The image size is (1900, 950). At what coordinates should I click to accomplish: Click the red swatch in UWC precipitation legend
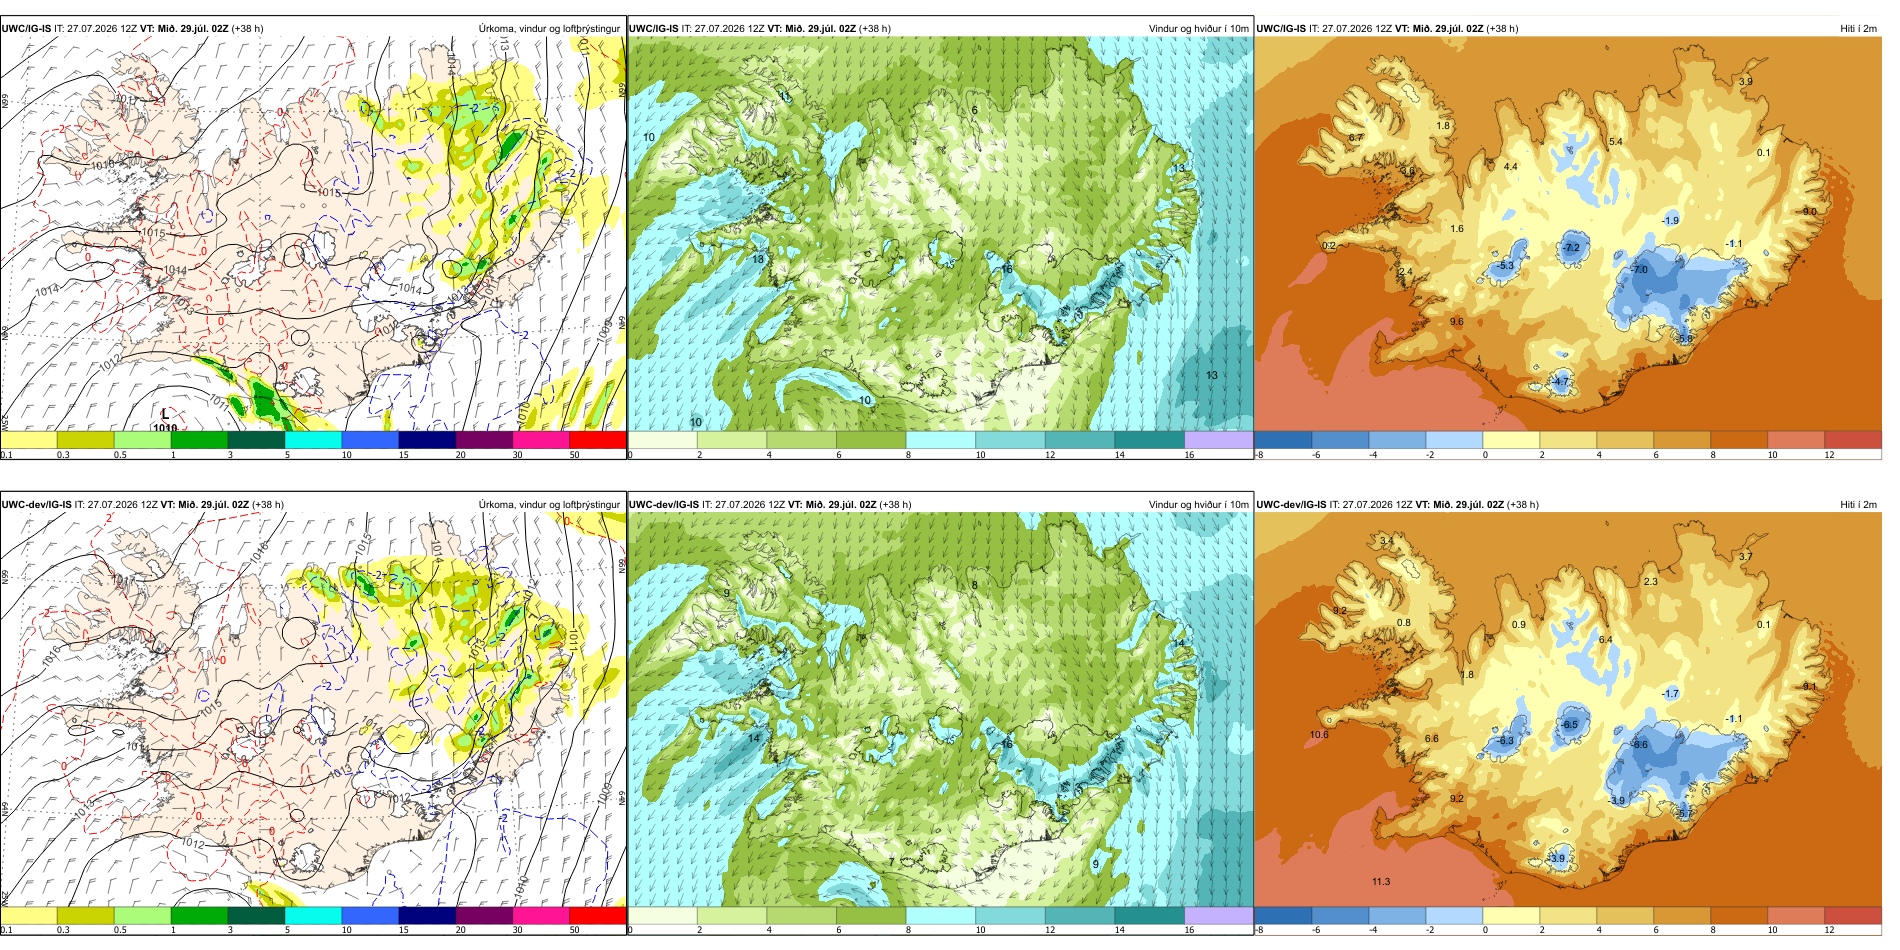(x=598, y=440)
